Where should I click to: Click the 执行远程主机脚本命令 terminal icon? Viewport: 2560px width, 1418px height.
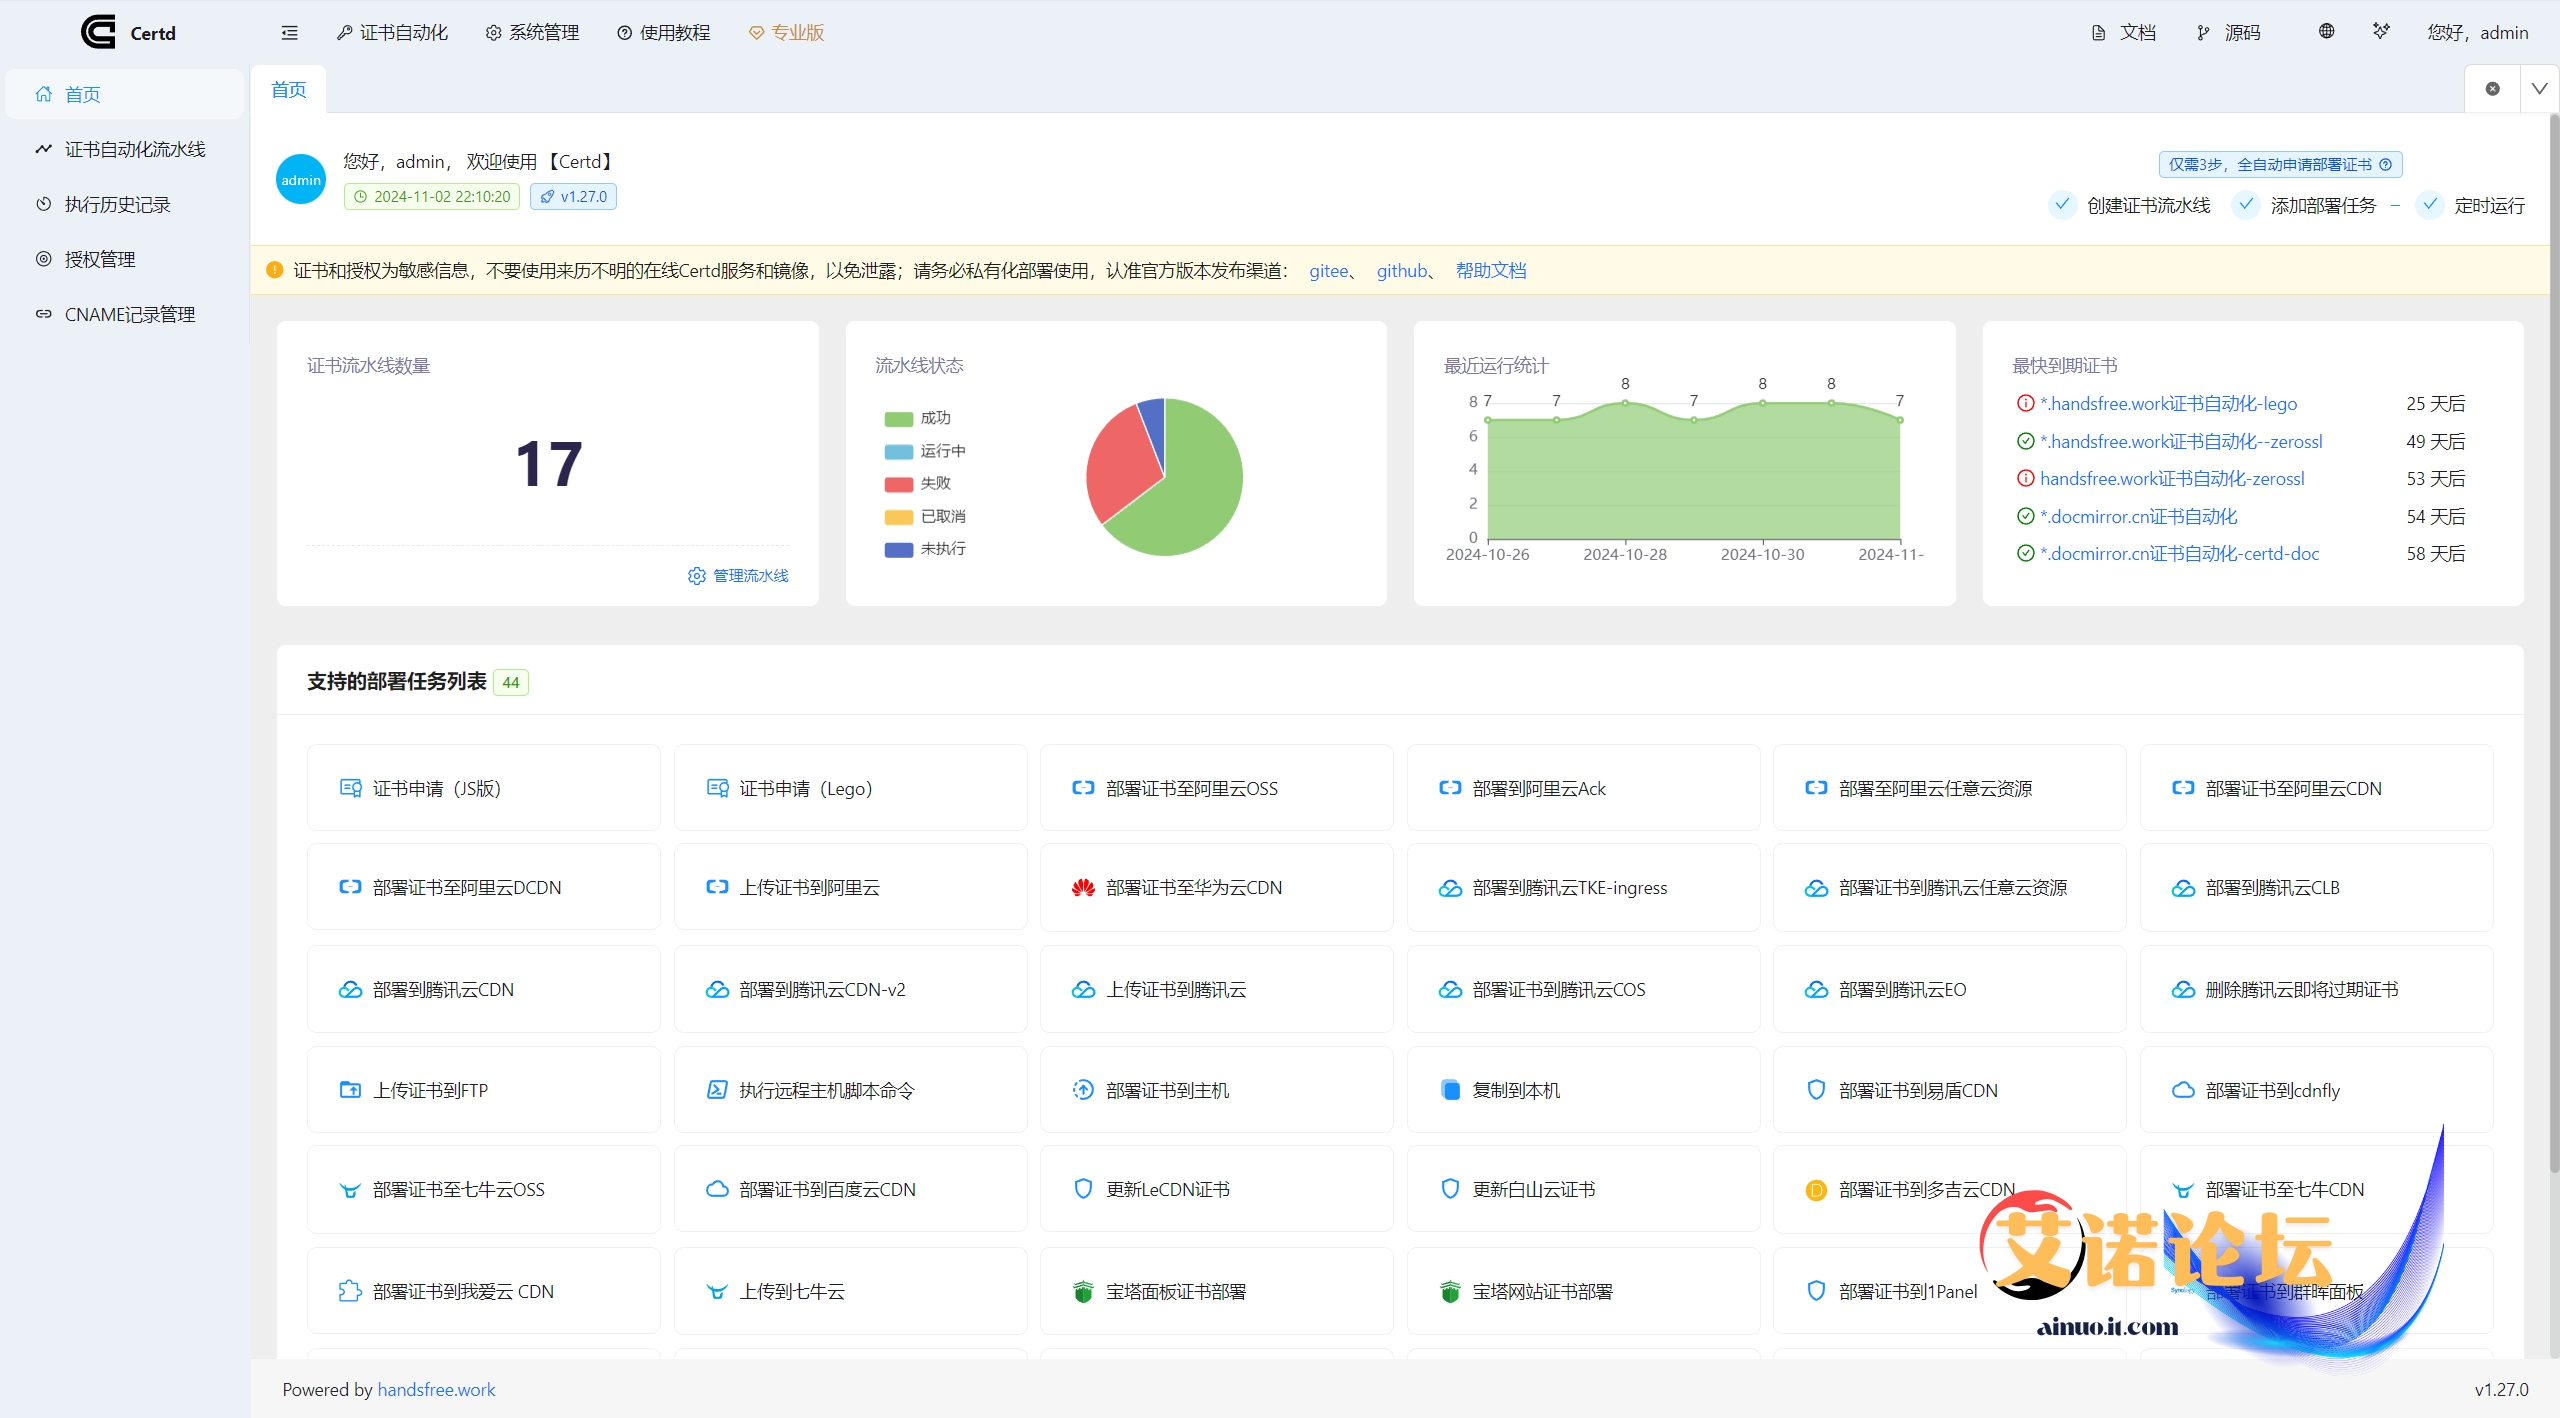(717, 1090)
